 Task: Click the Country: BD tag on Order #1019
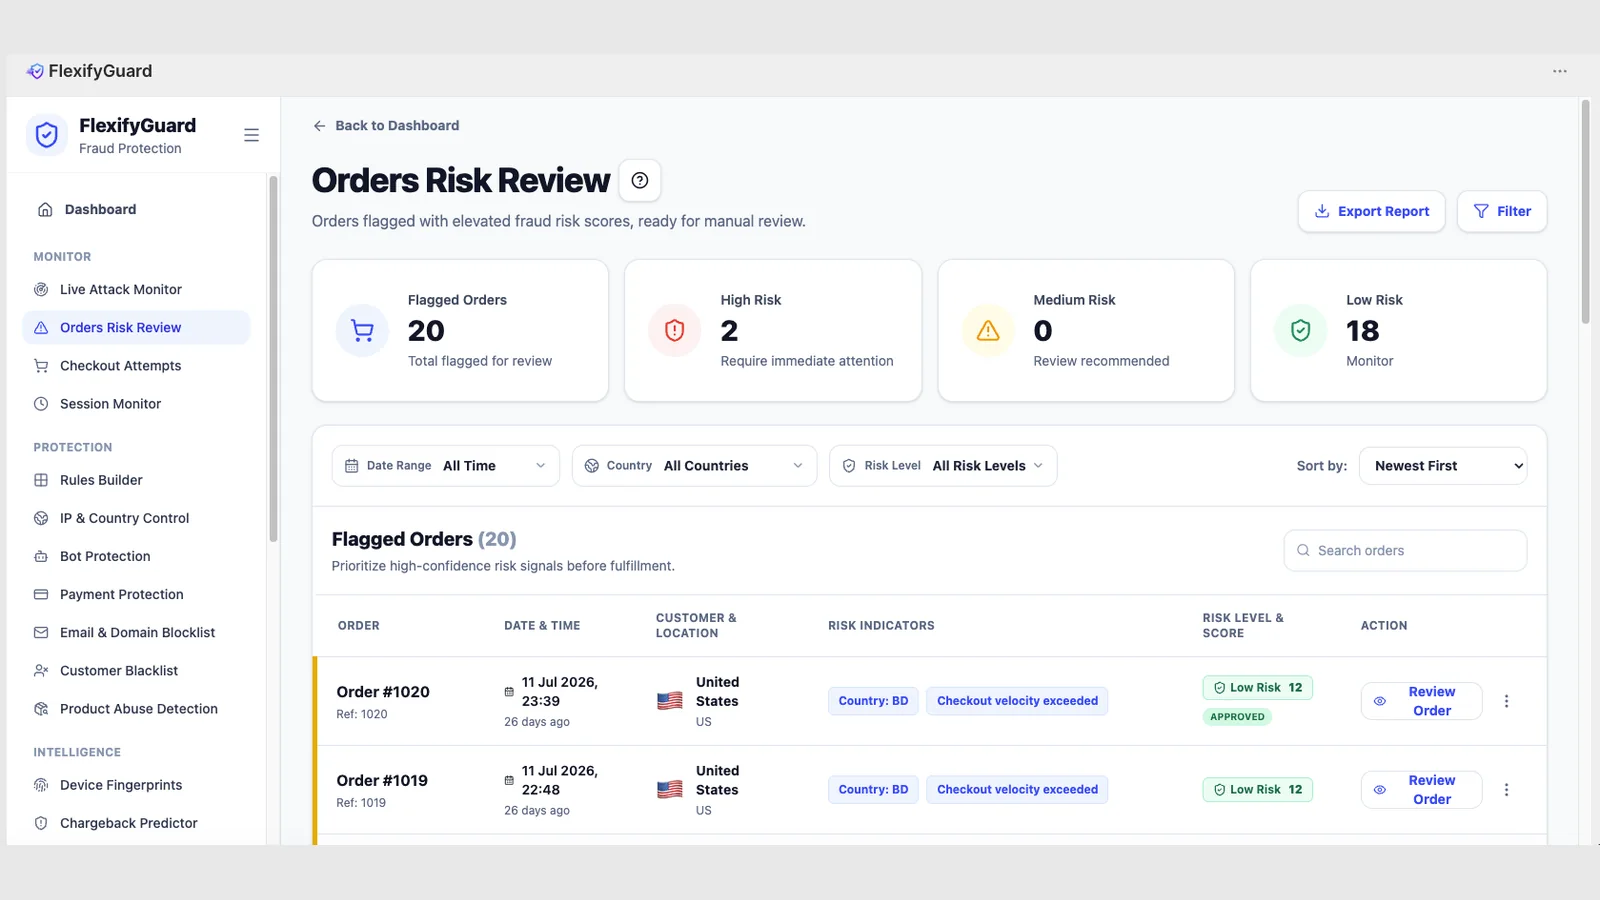coord(873,790)
